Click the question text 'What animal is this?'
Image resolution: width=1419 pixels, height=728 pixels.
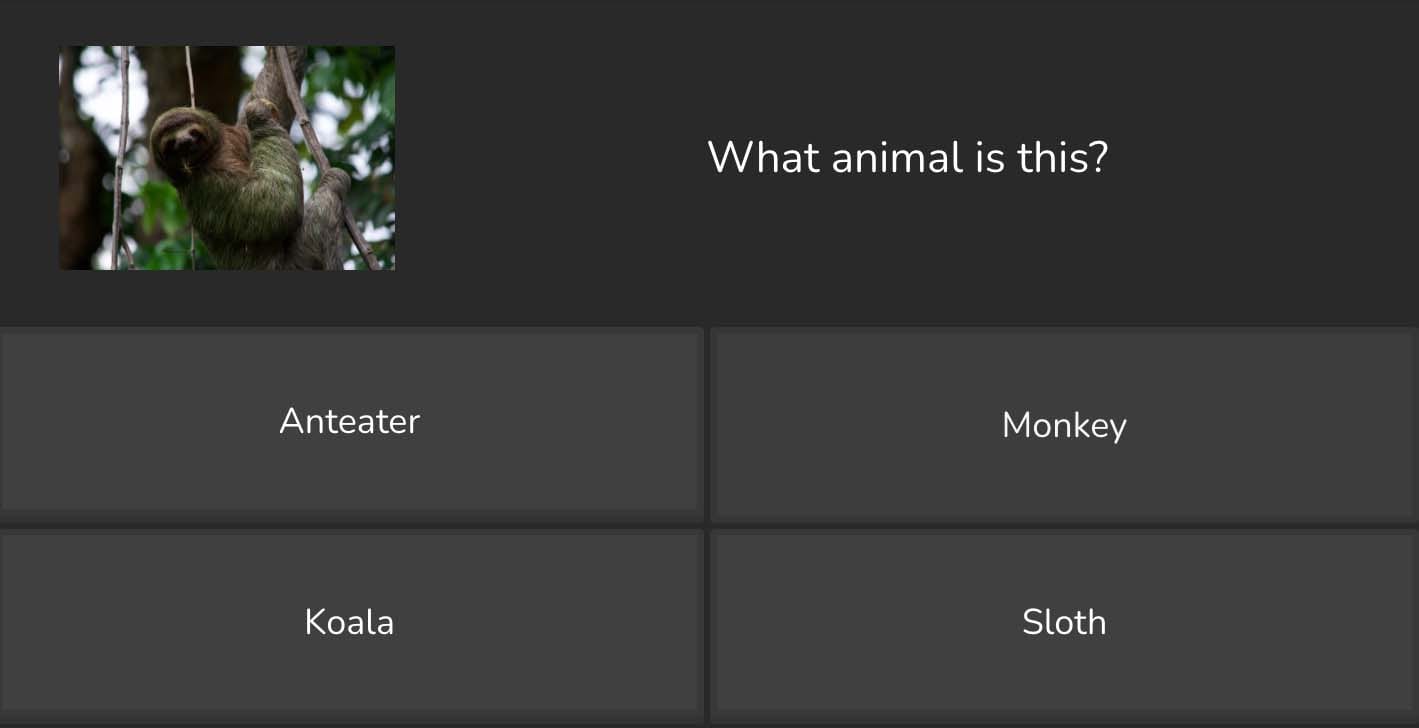[x=908, y=157]
